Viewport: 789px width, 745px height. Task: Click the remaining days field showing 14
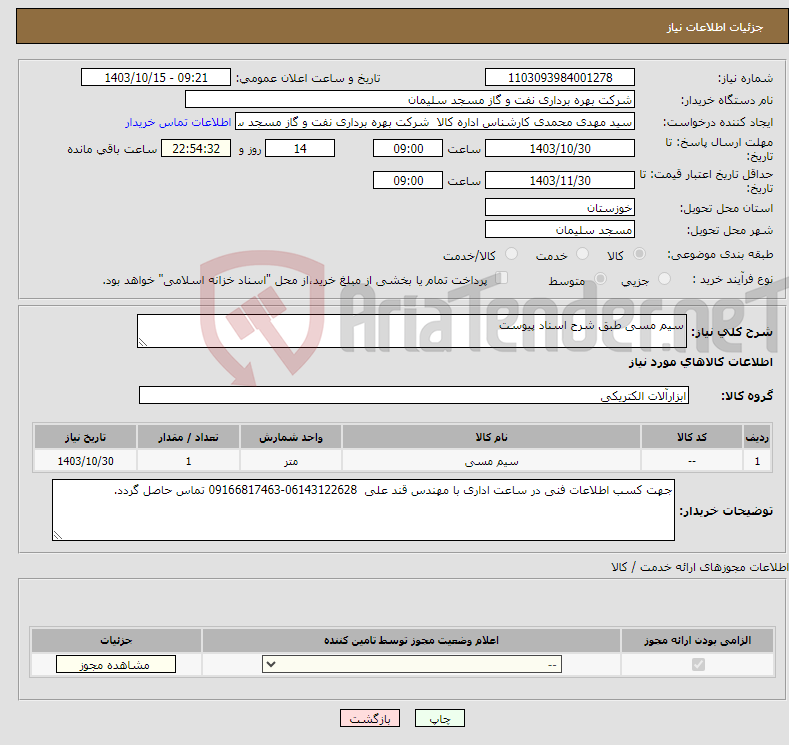coord(300,148)
